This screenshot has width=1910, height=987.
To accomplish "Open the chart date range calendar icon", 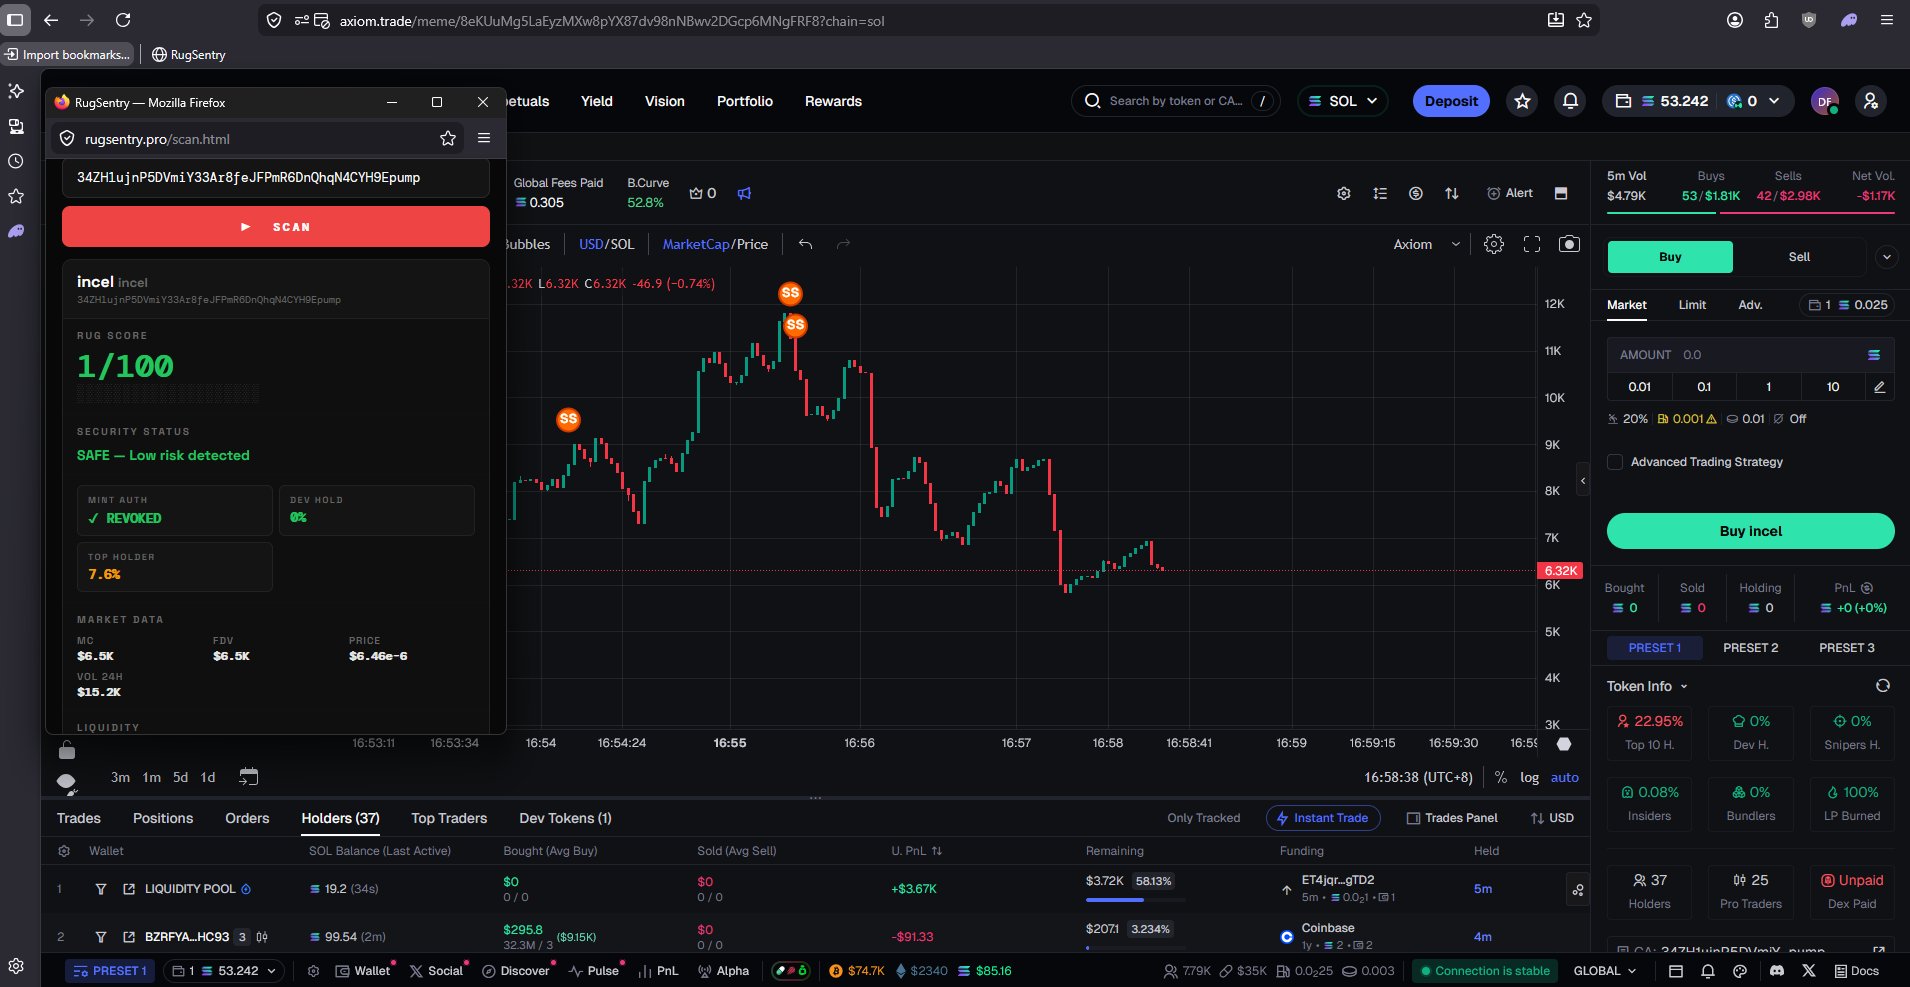I will tap(249, 776).
